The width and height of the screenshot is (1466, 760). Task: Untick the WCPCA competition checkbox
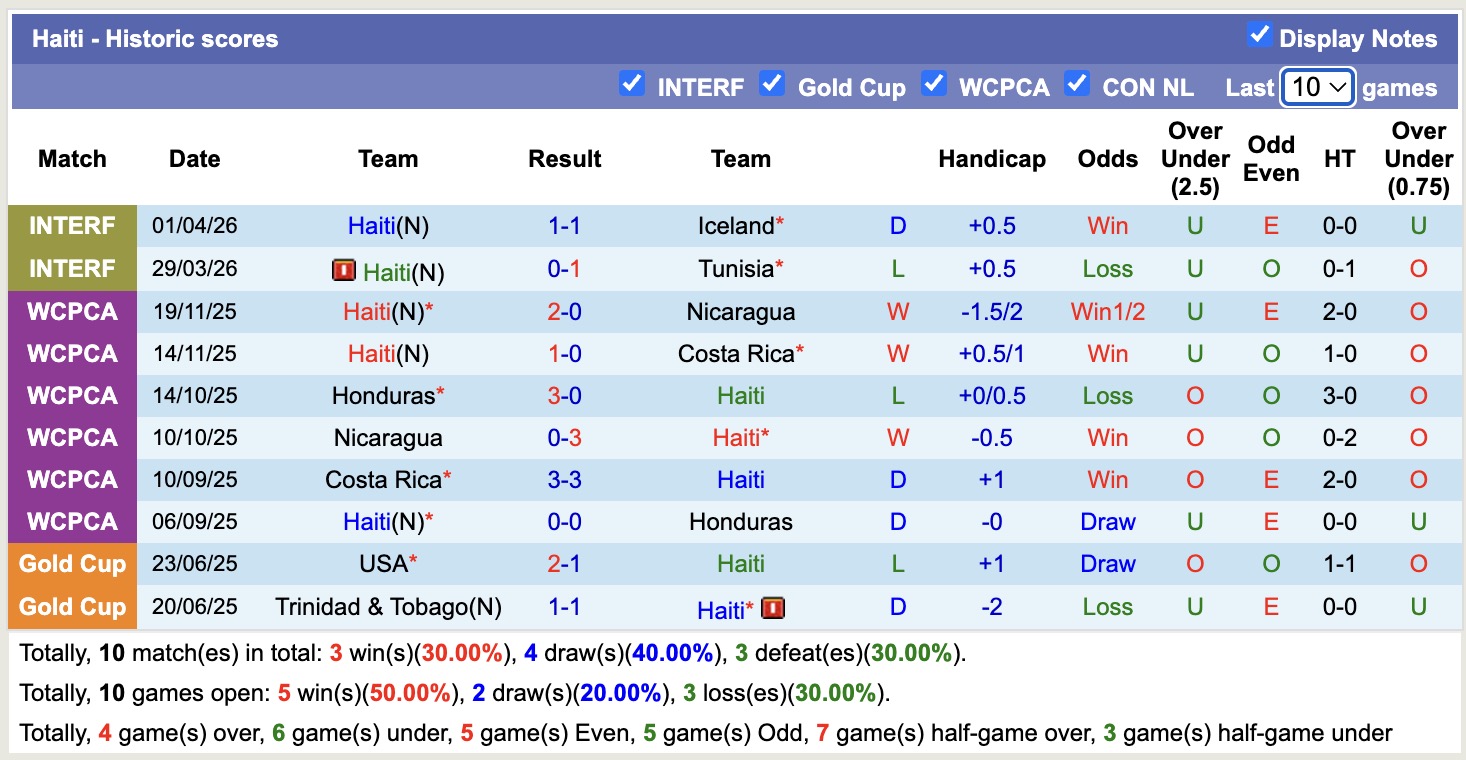click(x=933, y=83)
